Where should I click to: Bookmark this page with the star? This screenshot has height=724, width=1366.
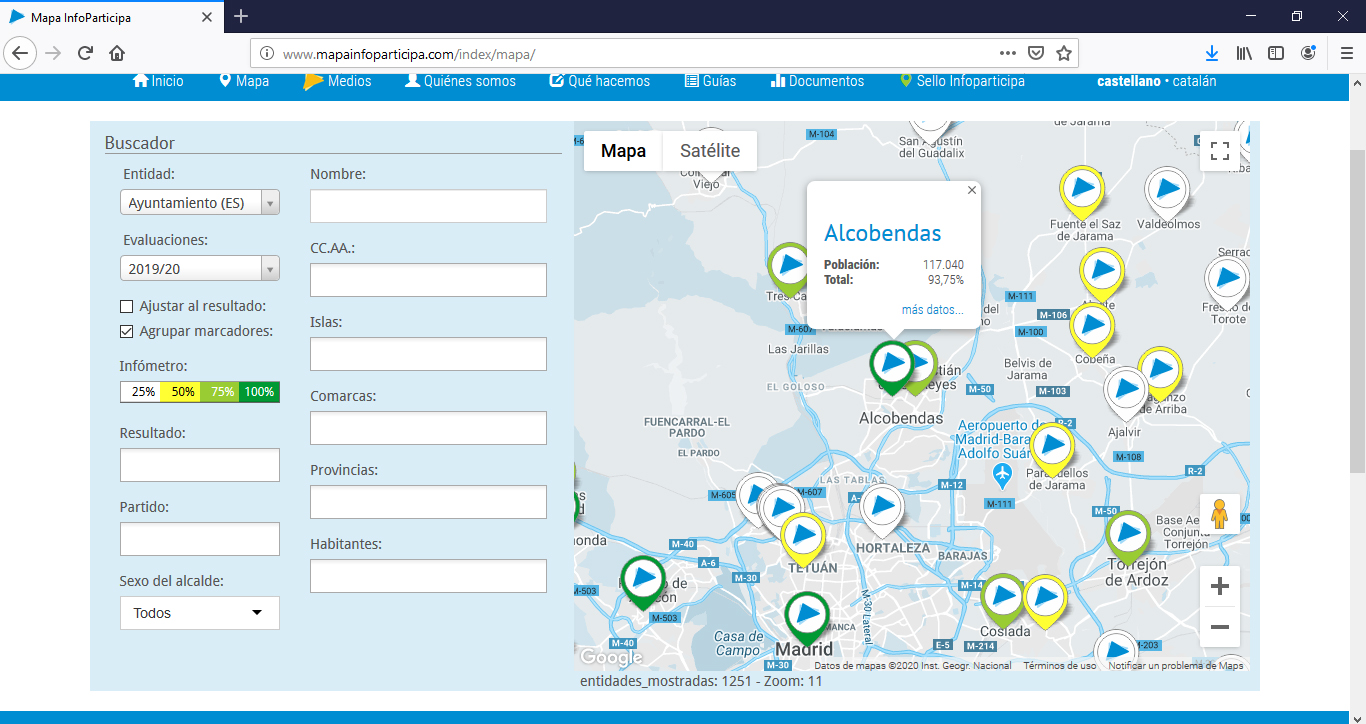pos(1064,53)
